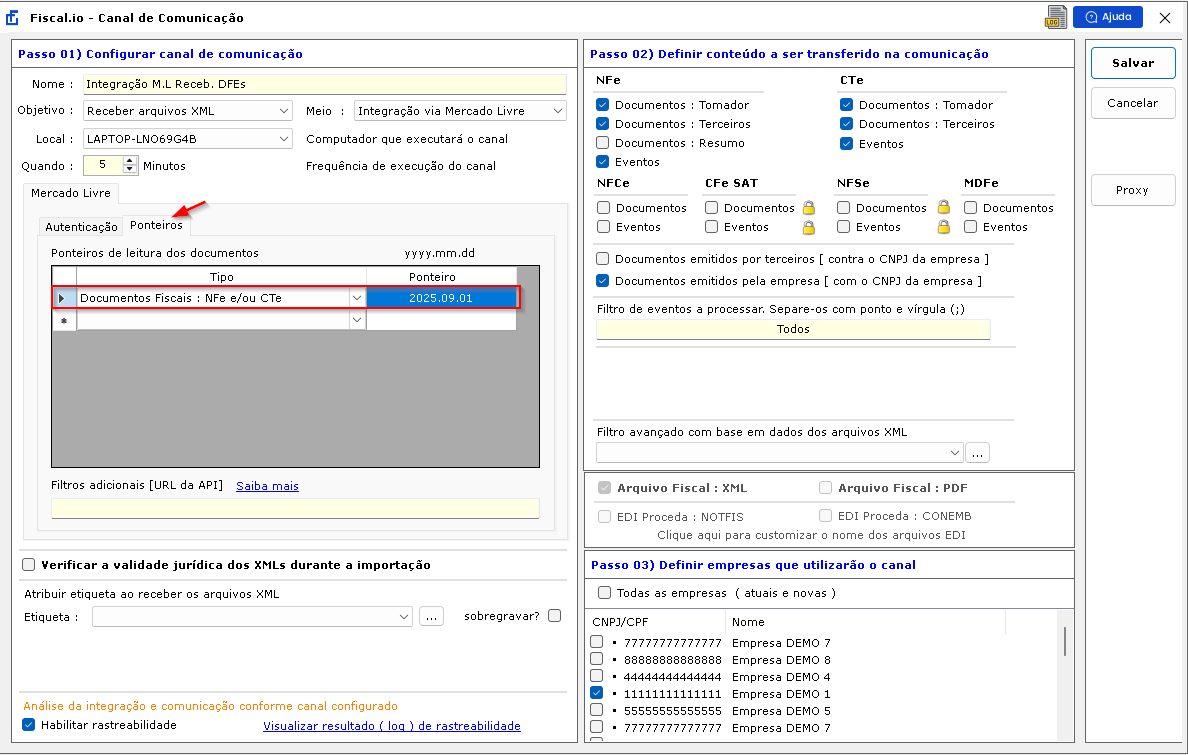
Task: Open the Saiba mais link
Action: 267,486
